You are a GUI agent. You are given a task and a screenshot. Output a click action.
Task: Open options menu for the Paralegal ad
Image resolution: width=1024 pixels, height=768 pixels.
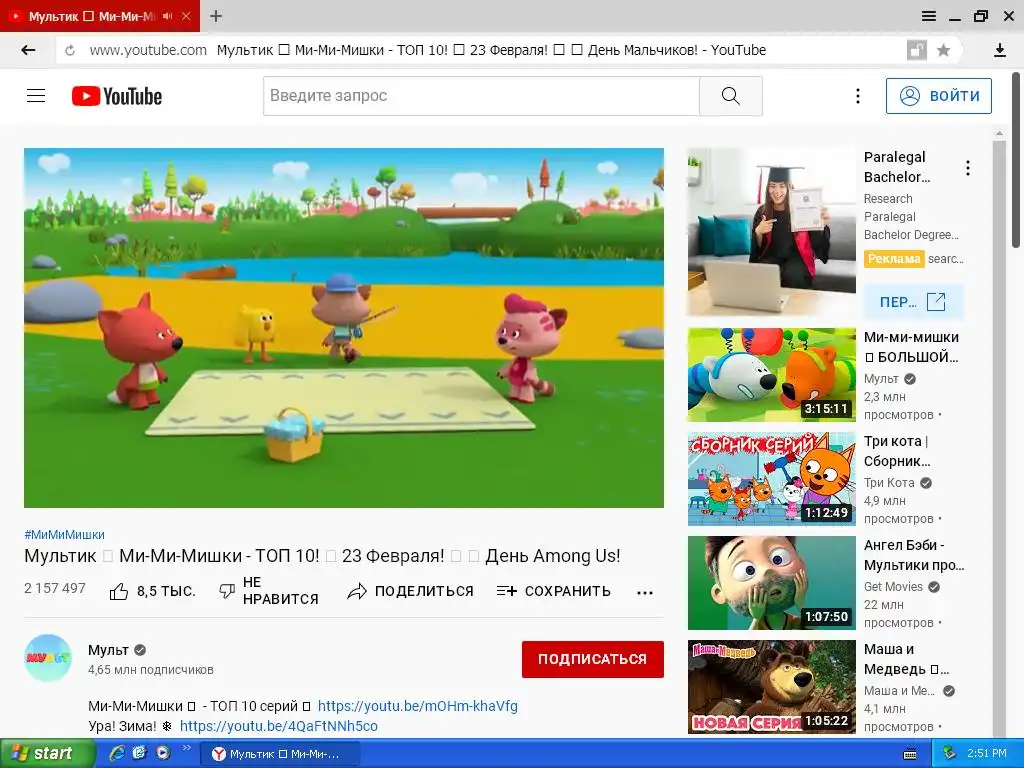tap(968, 168)
